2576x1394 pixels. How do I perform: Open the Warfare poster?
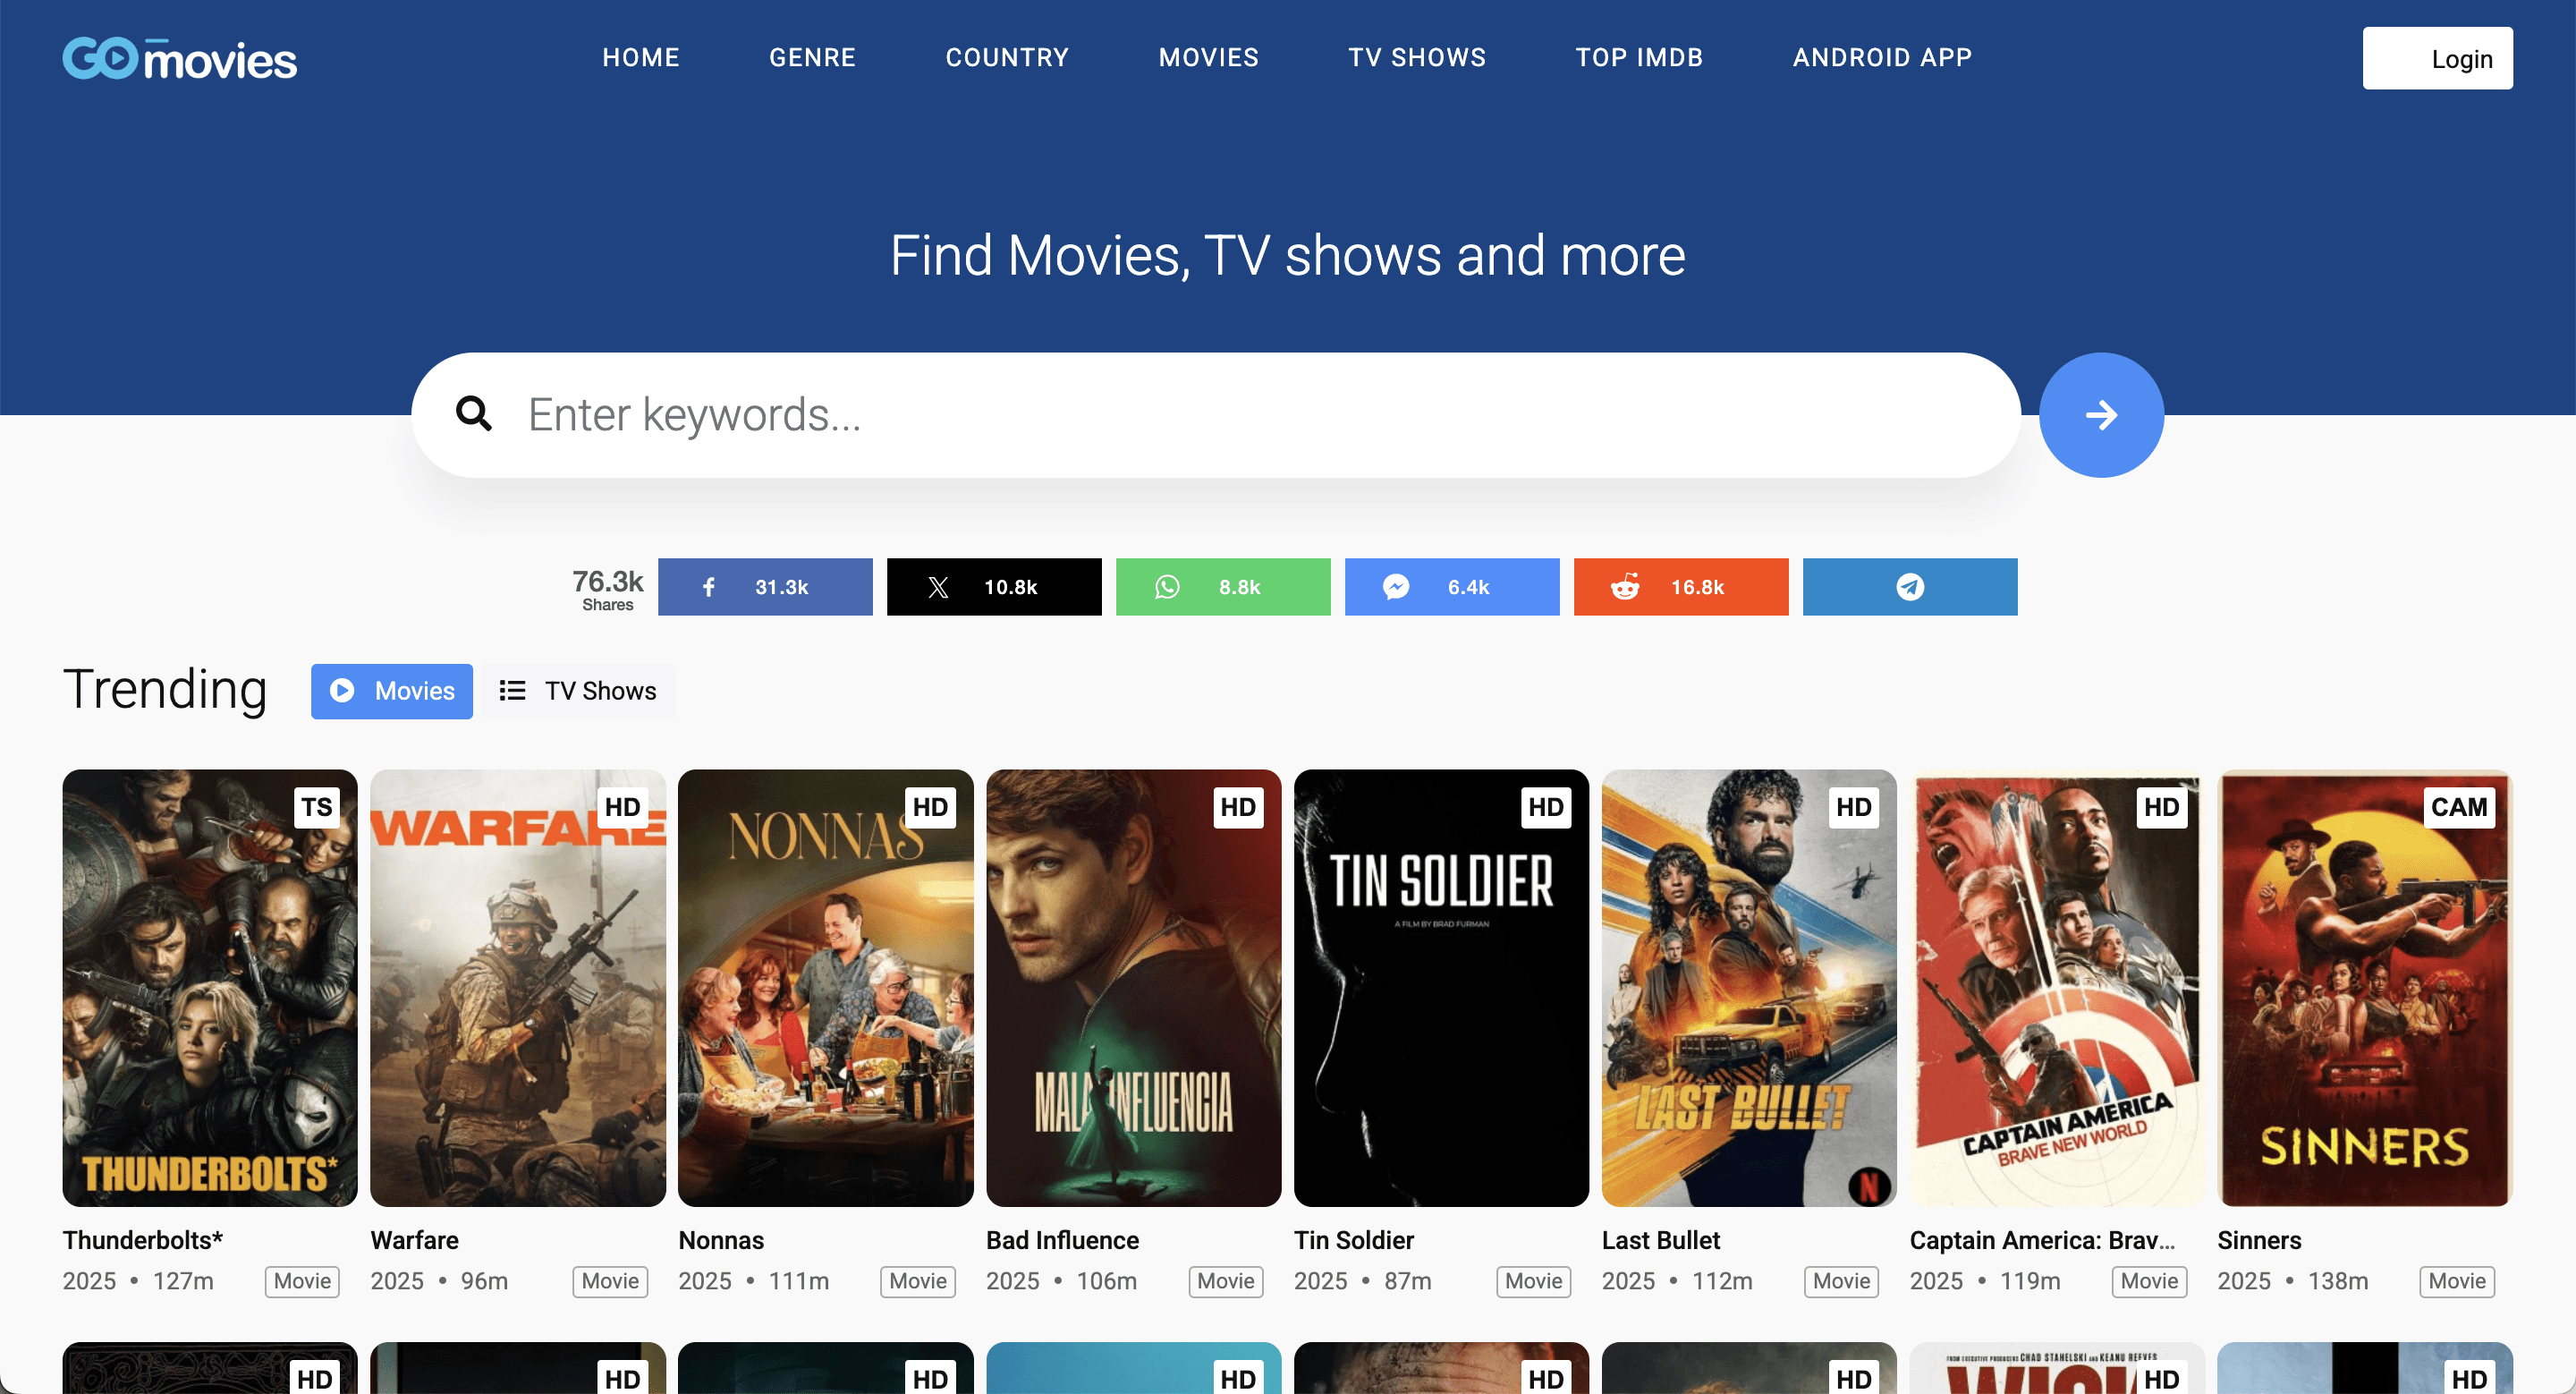(518, 988)
